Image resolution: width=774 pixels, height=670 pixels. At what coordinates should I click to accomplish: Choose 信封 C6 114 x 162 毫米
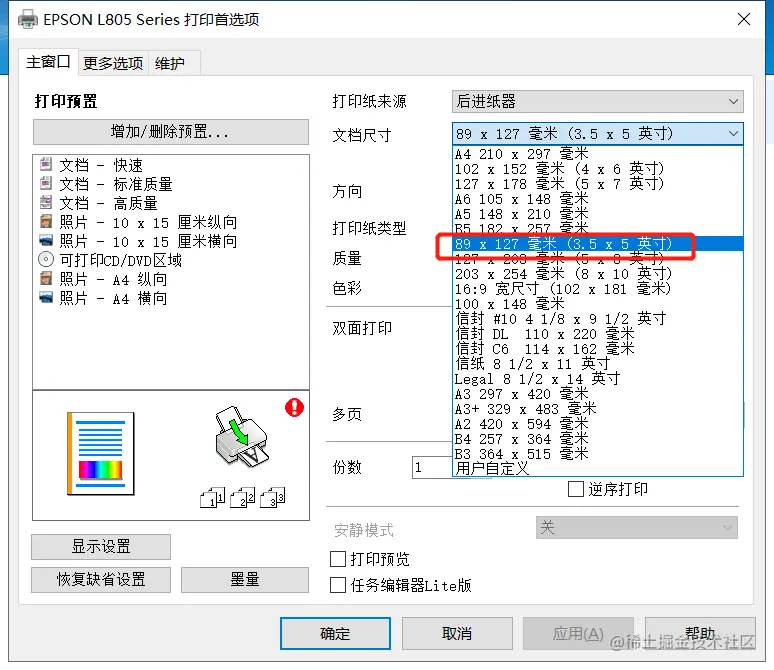point(598,349)
